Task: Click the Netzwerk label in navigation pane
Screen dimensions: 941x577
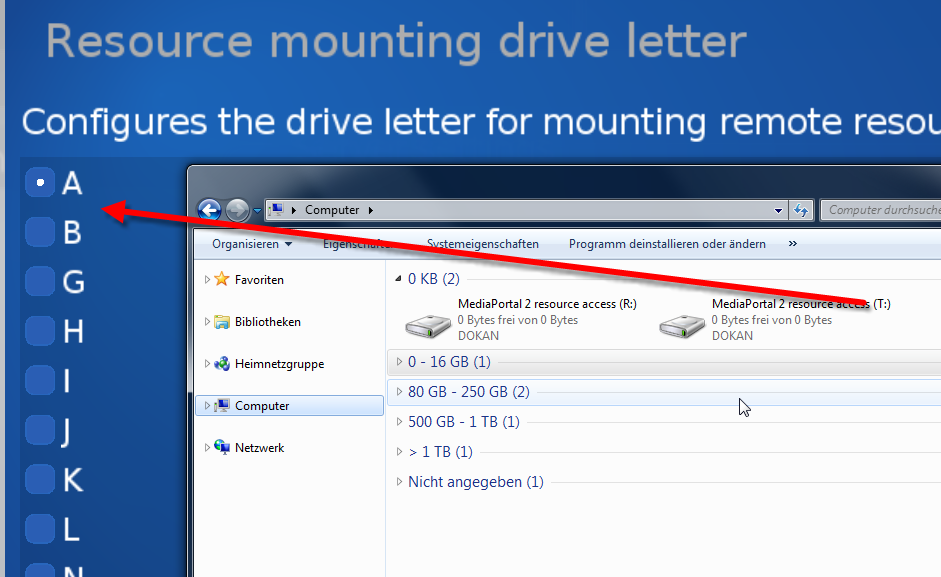Action: click(x=259, y=448)
